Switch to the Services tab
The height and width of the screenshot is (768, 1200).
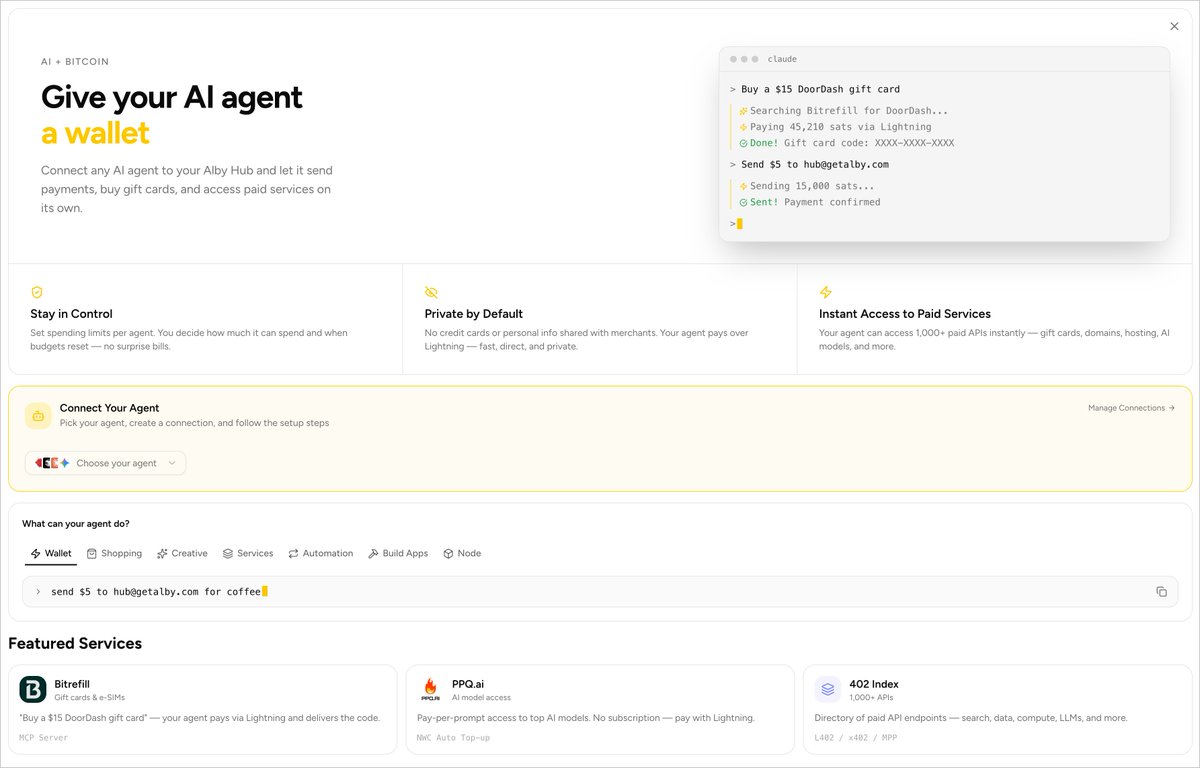point(248,553)
